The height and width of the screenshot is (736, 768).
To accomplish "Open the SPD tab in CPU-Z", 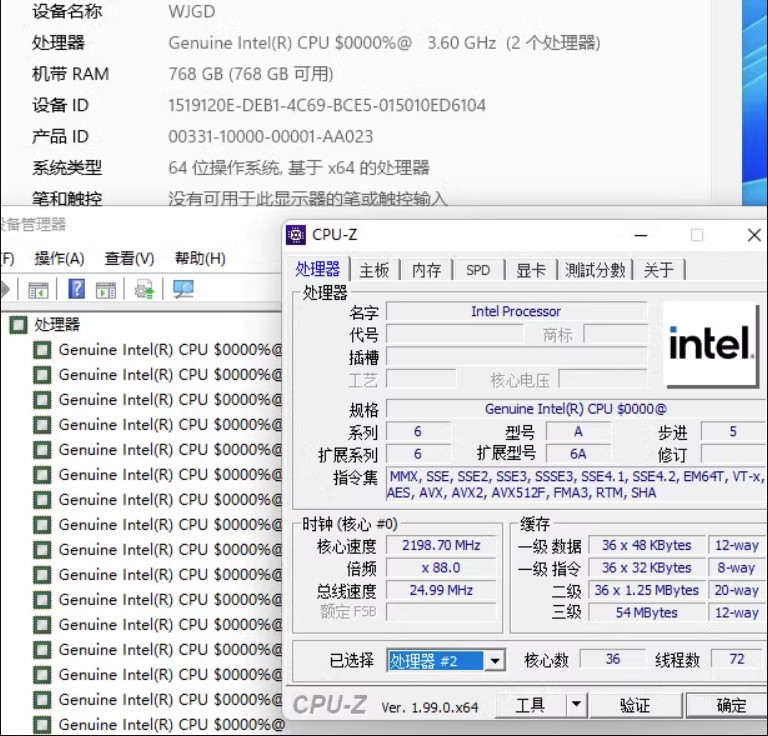I will (478, 270).
